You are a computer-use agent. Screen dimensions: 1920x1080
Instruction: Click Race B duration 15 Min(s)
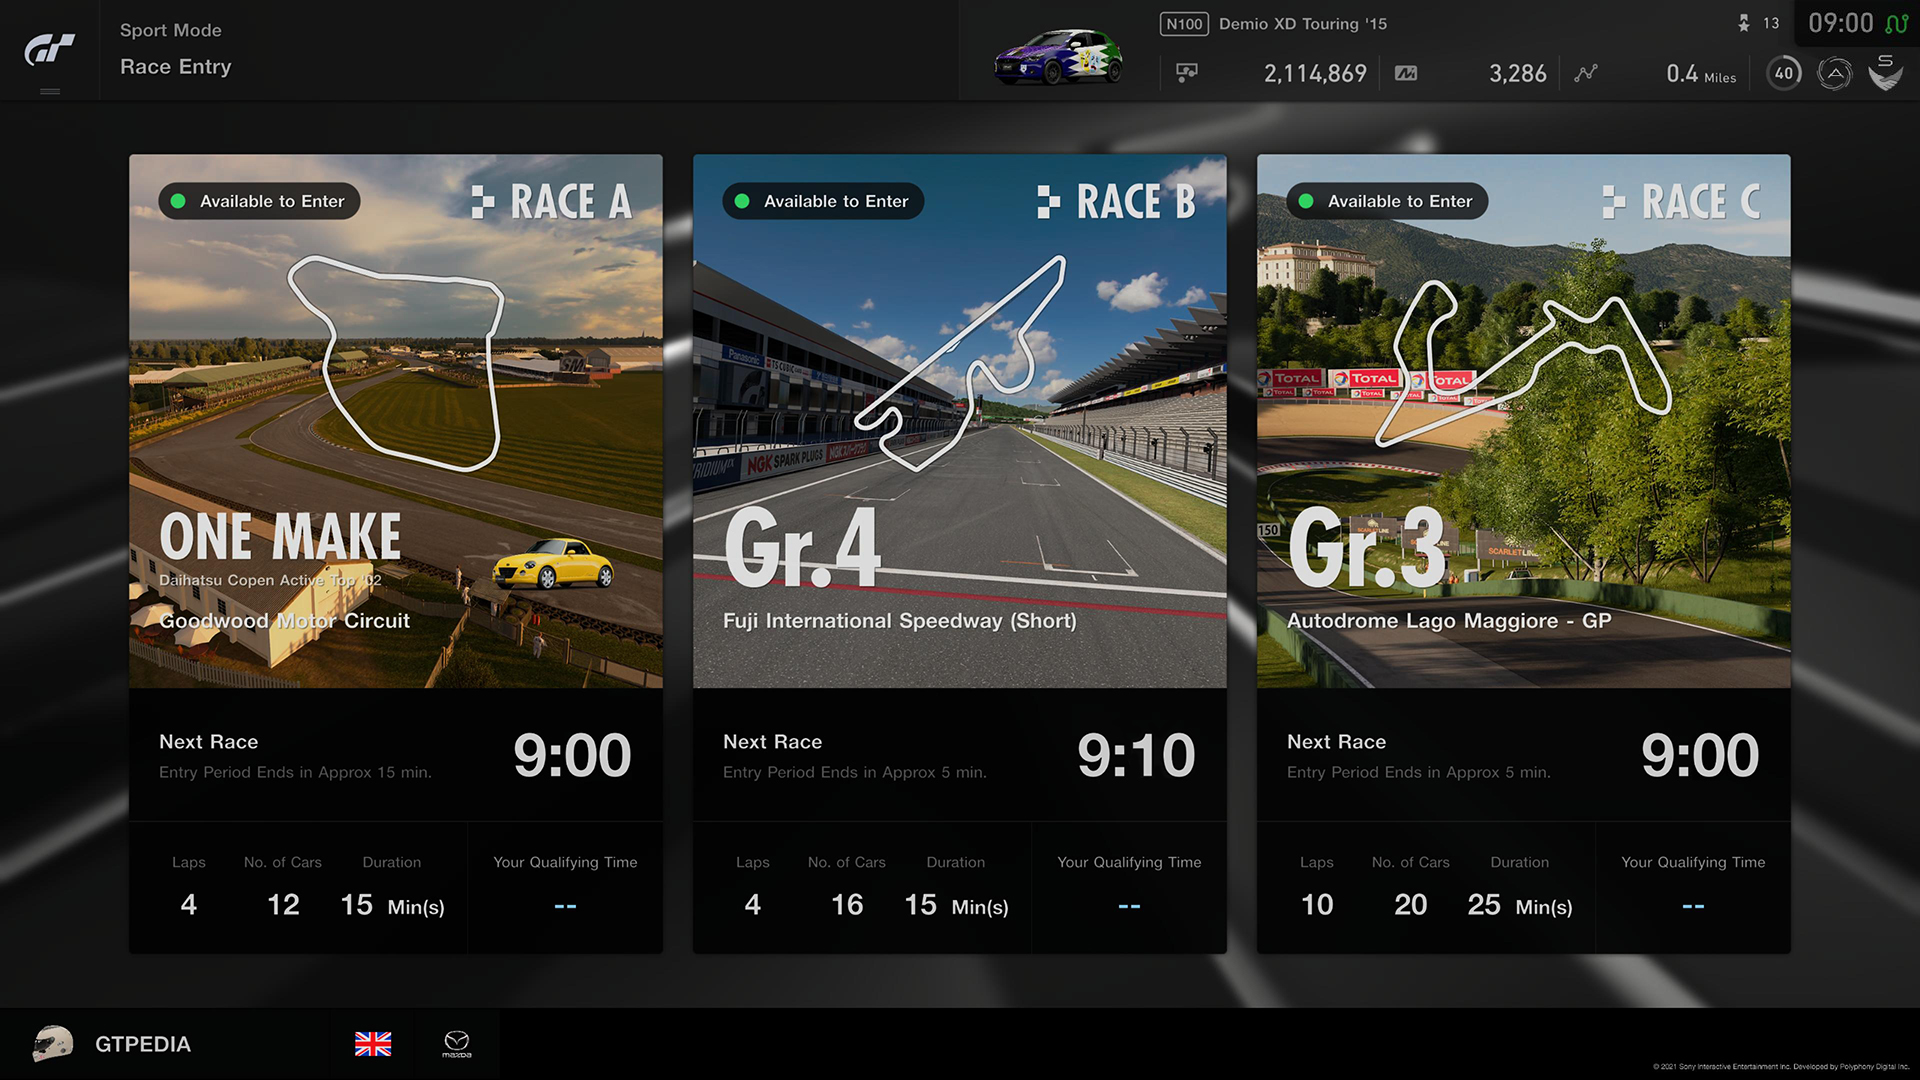[x=956, y=905]
